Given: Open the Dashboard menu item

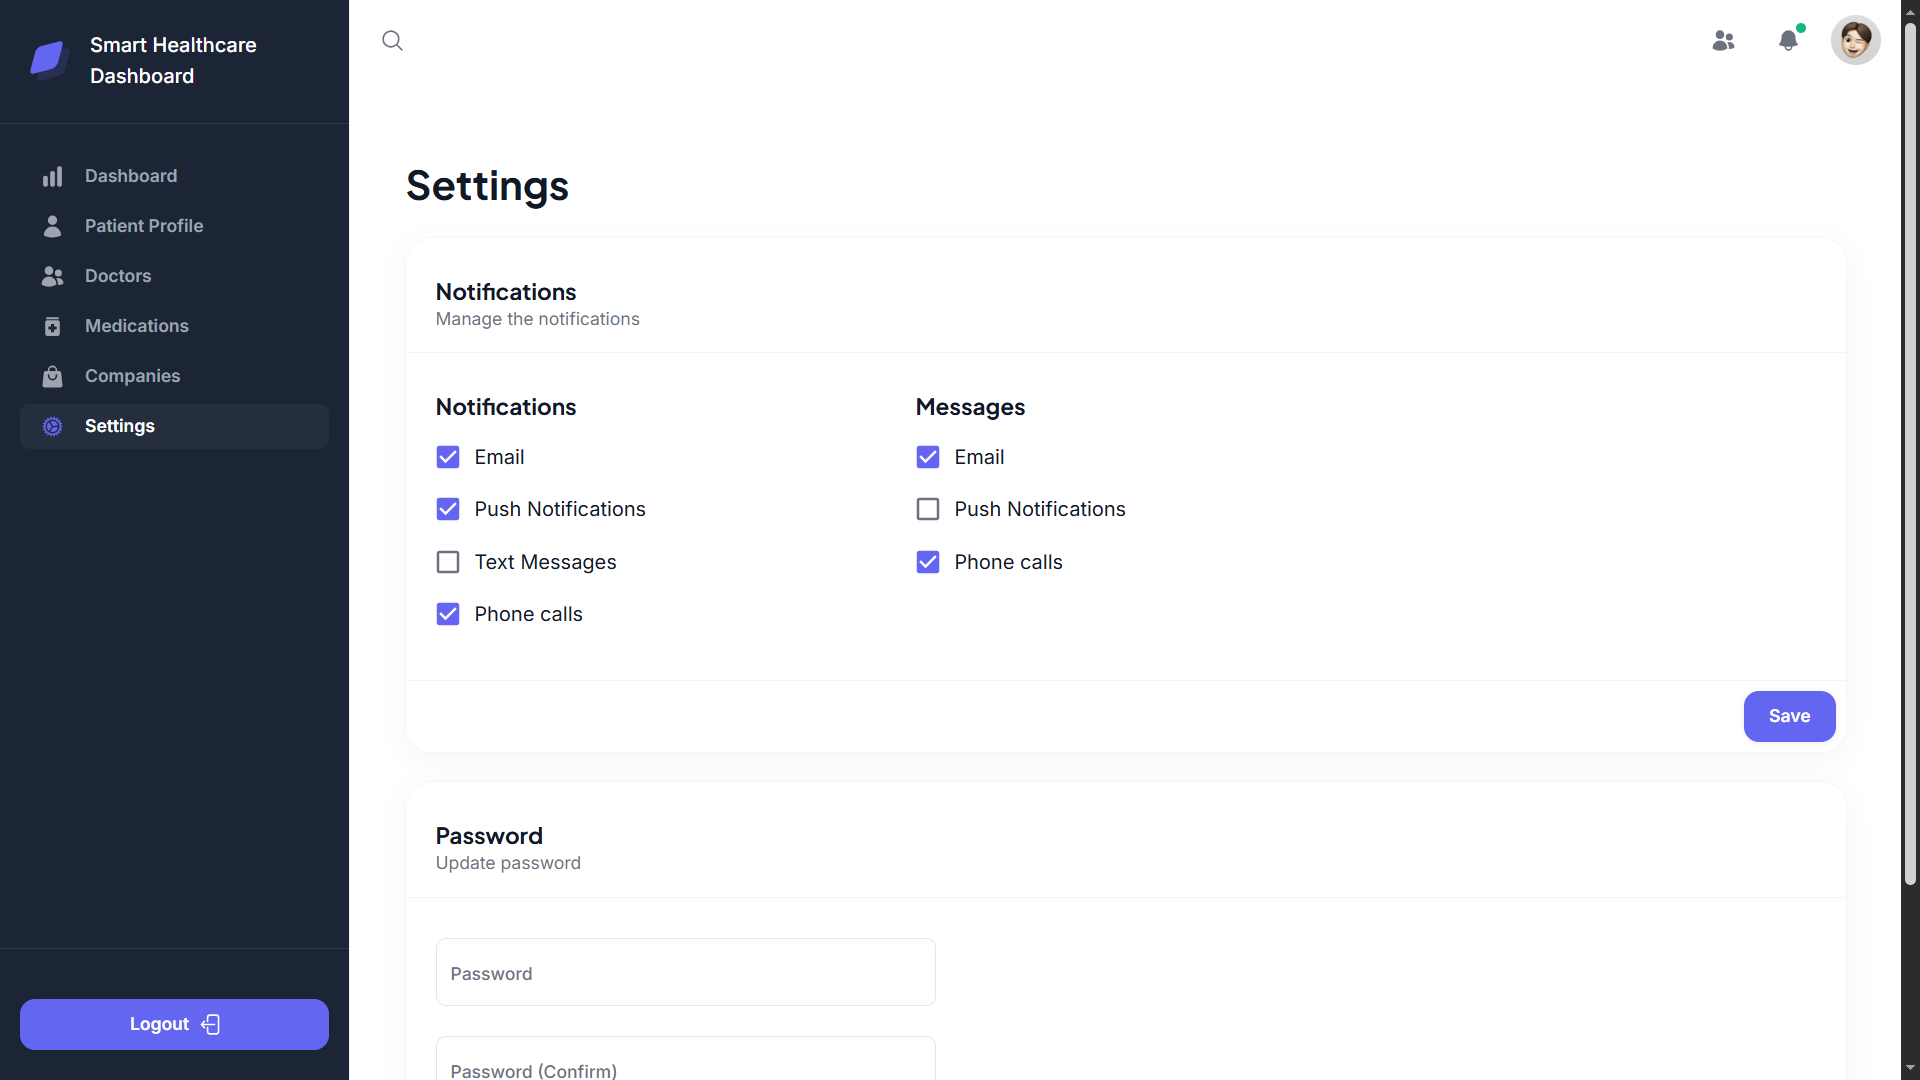Looking at the screenshot, I should coord(174,176).
